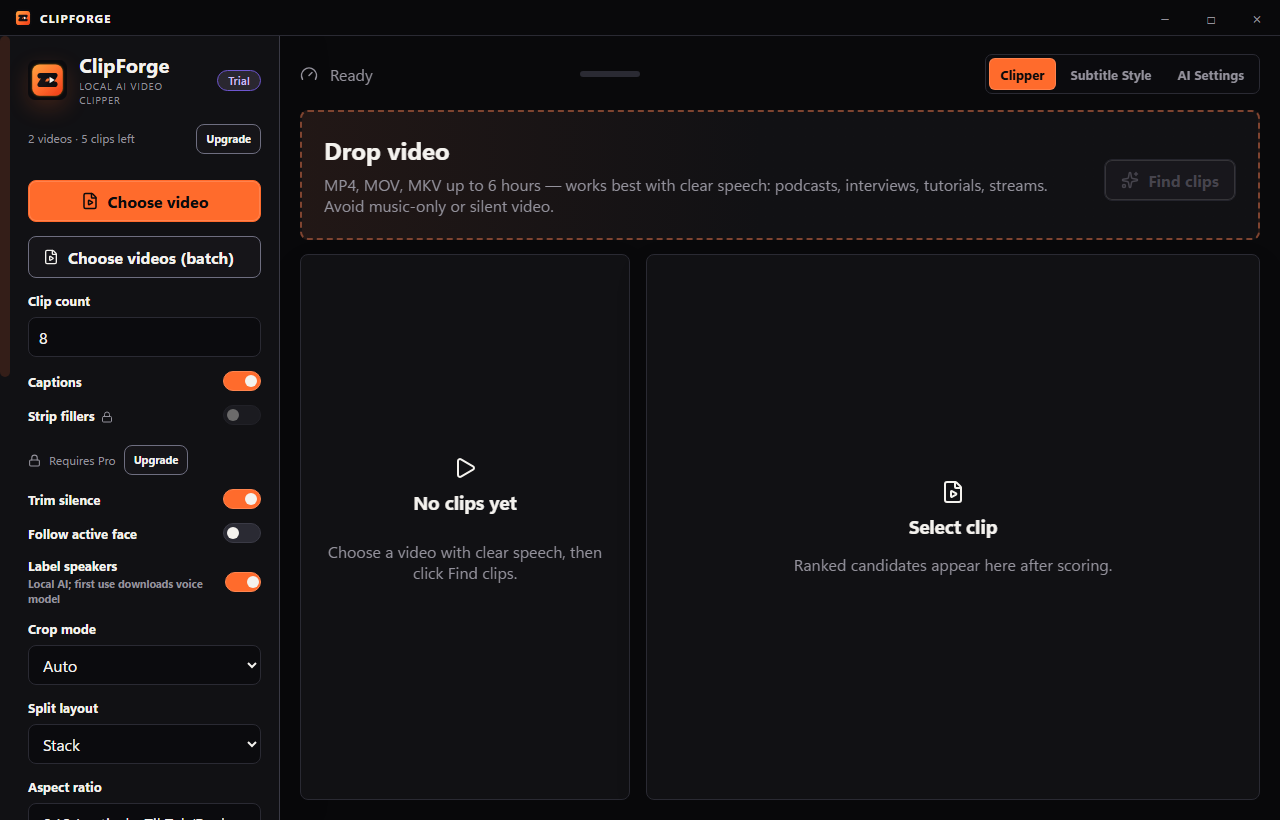
Task: Open the Aspect ratio dropdown
Action: coord(144,812)
